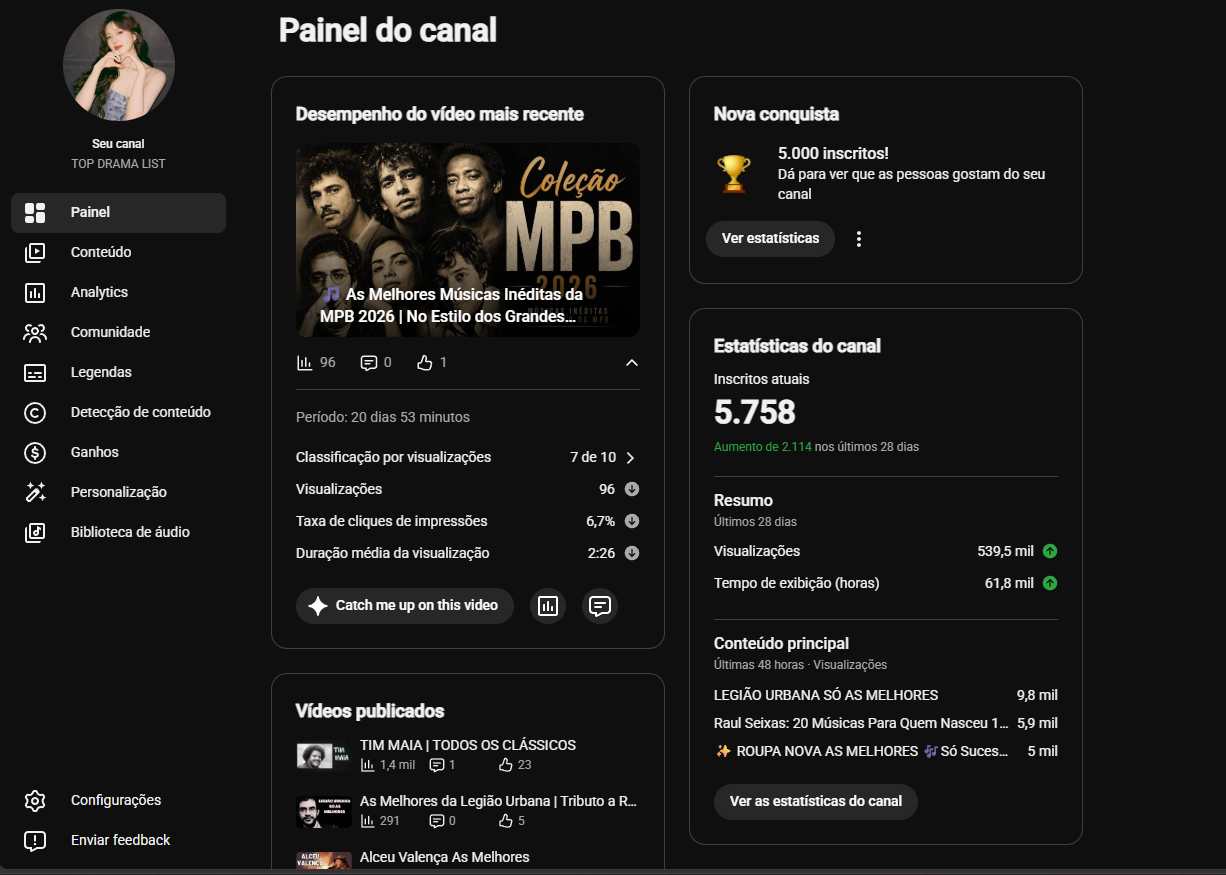Open the Painel dashboard icon

[x=35, y=213]
